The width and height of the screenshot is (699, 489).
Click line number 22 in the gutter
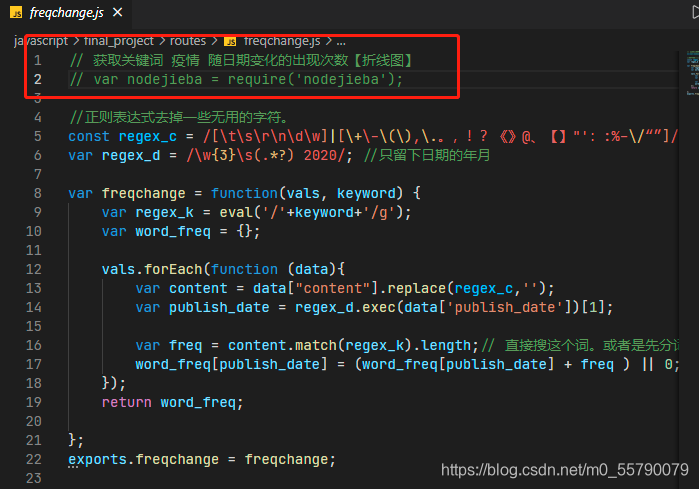coord(33,459)
